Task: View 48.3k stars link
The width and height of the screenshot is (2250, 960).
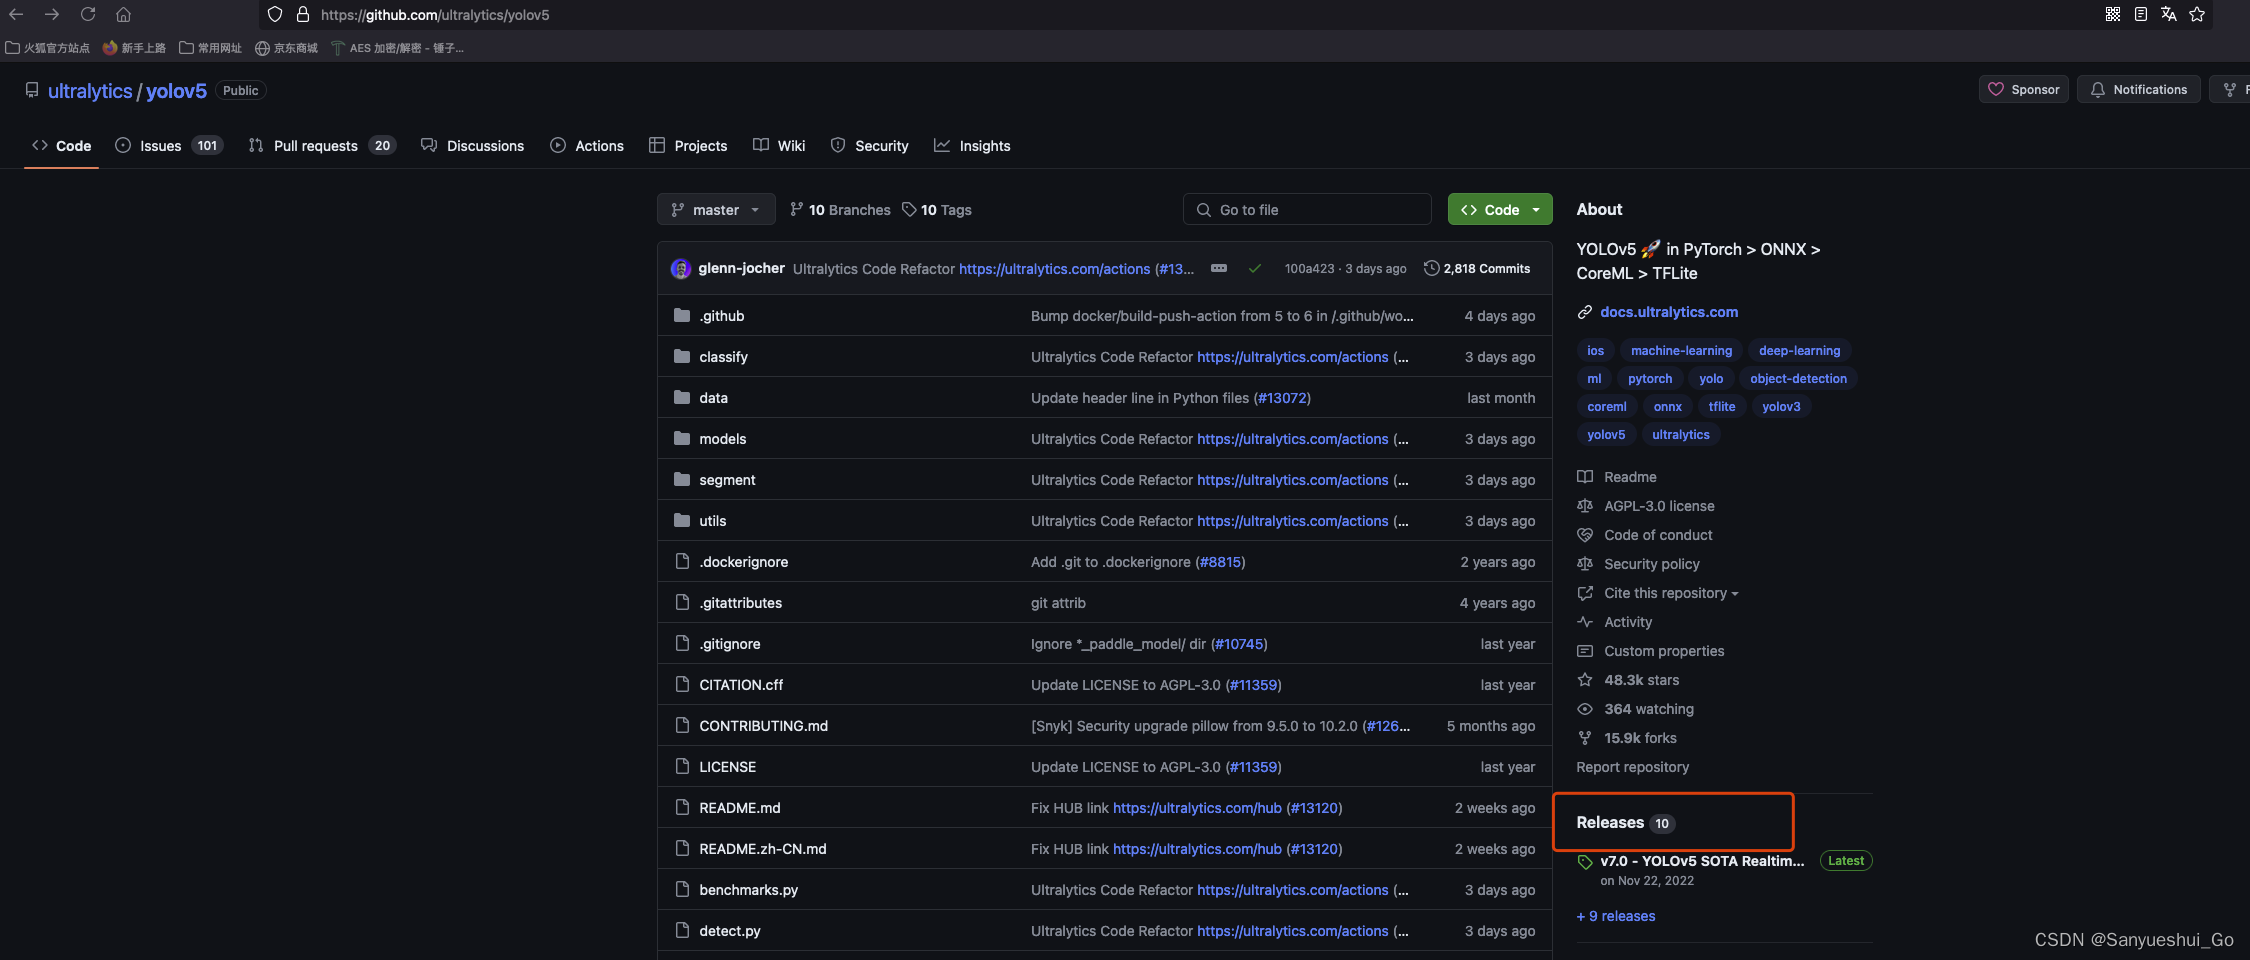Action: click(1641, 680)
